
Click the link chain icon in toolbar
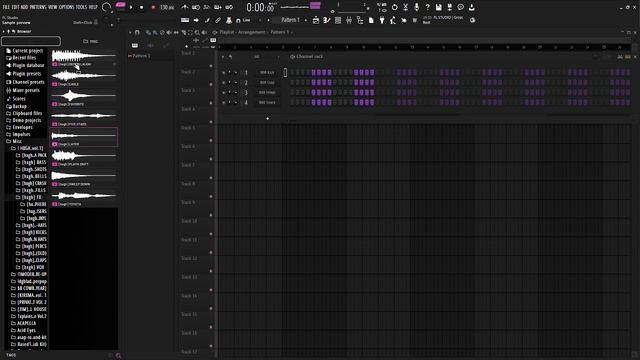pyautogui.click(x=218, y=20)
